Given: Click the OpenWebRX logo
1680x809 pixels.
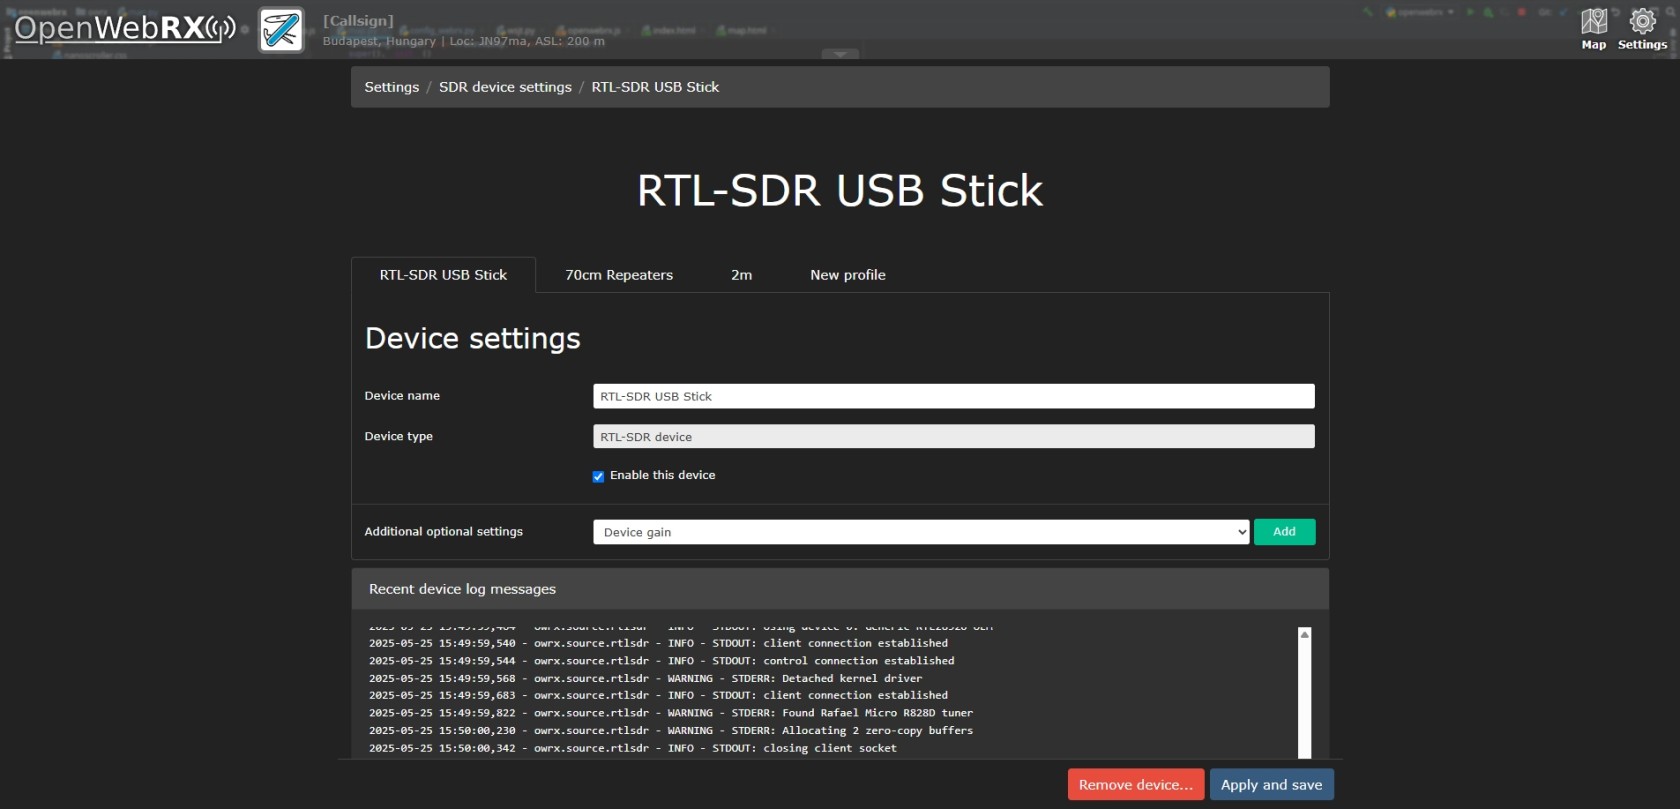Looking at the screenshot, I should tap(125, 28).
